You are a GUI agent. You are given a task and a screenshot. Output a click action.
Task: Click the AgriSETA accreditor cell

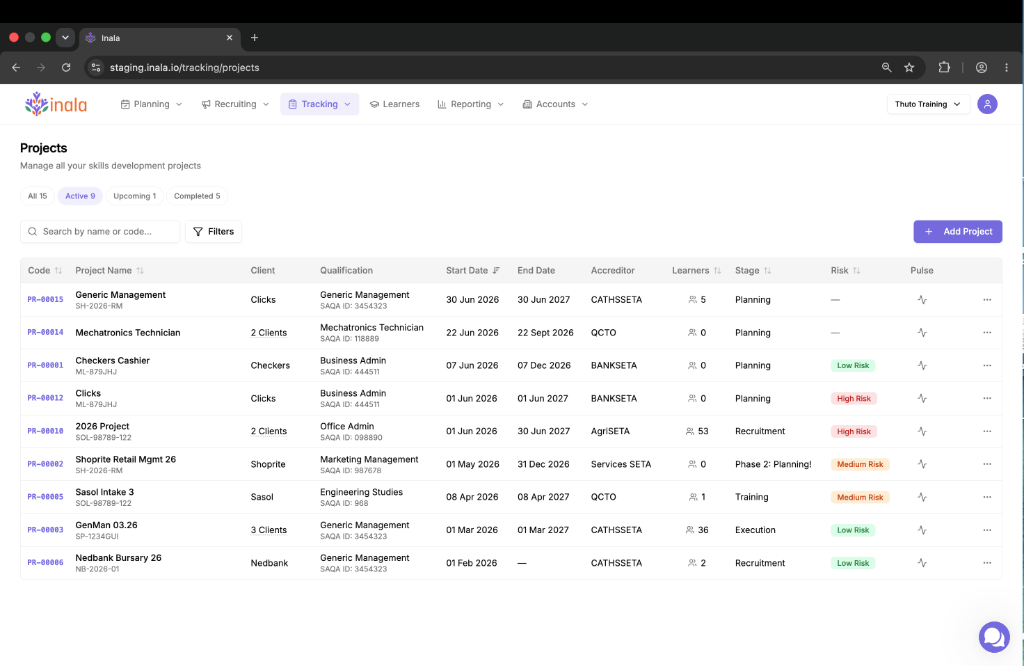pyautogui.click(x=610, y=431)
